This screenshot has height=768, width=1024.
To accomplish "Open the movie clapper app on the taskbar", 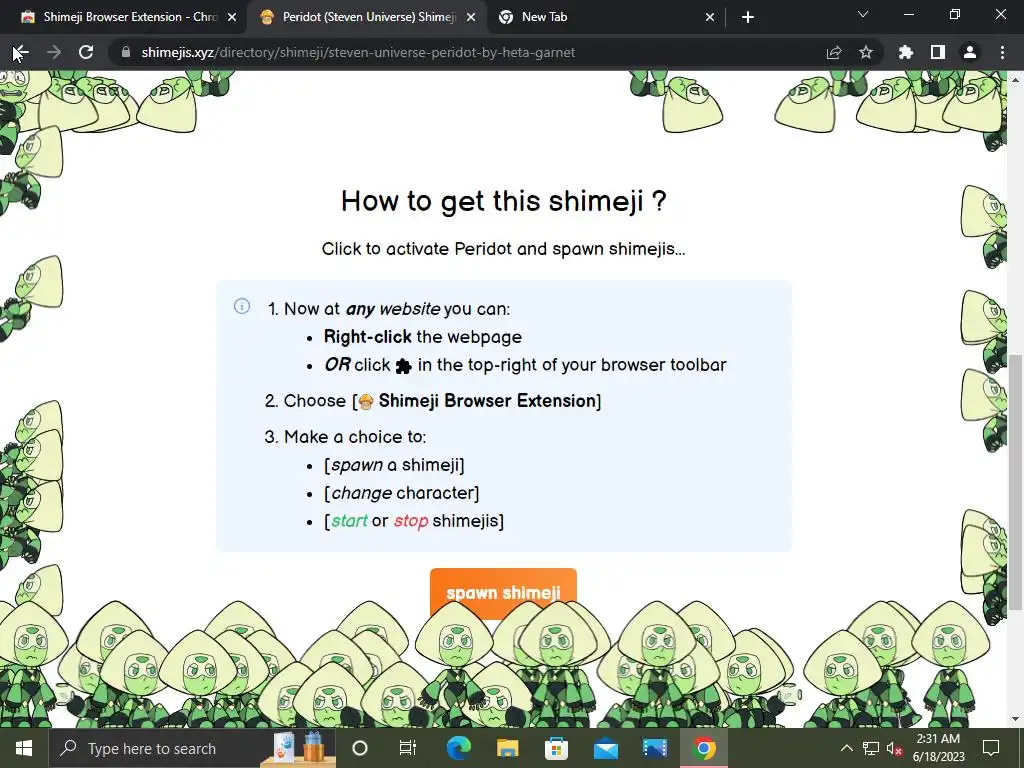I will point(654,748).
